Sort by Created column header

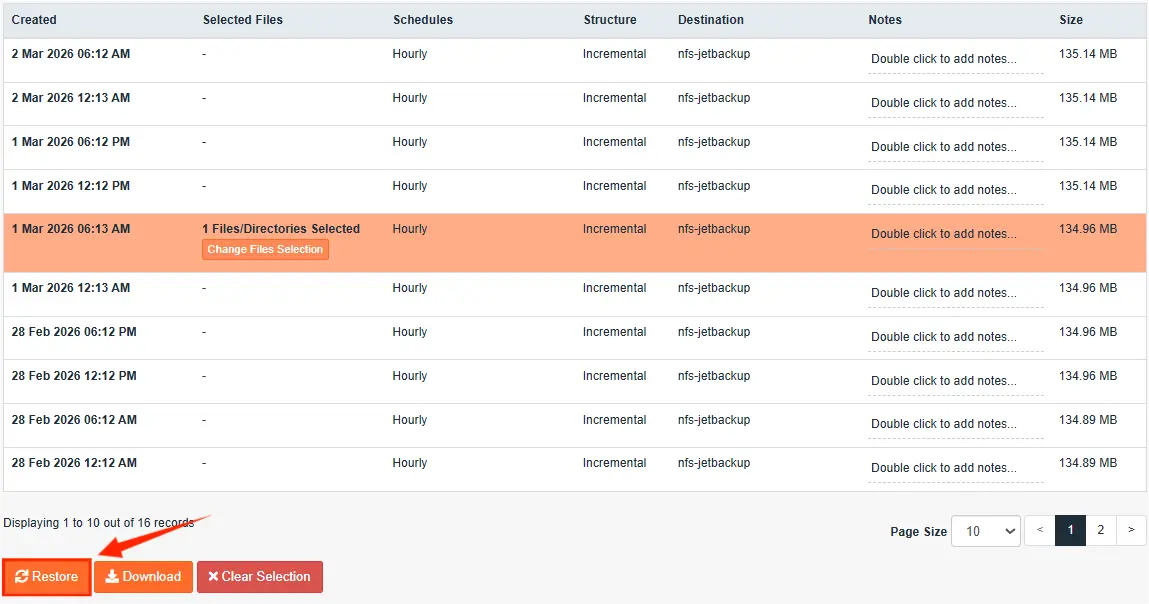[34, 20]
